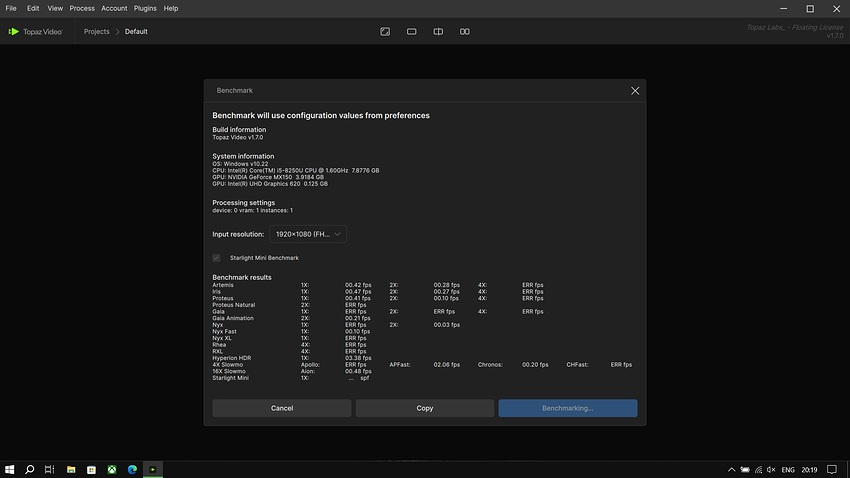Screen dimensions: 850x478
Task: Open the Edit menu
Action: [x=33, y=8]
